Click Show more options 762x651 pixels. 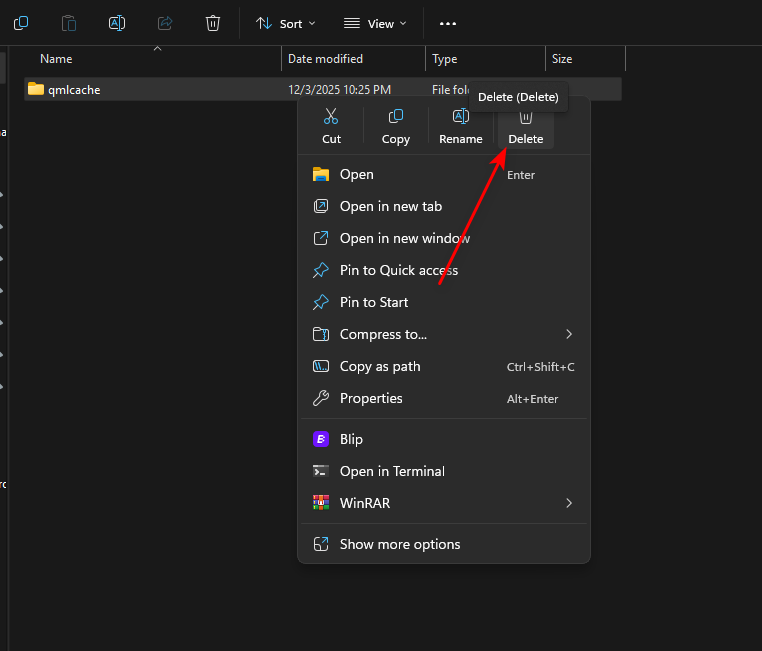click(400, 544)
